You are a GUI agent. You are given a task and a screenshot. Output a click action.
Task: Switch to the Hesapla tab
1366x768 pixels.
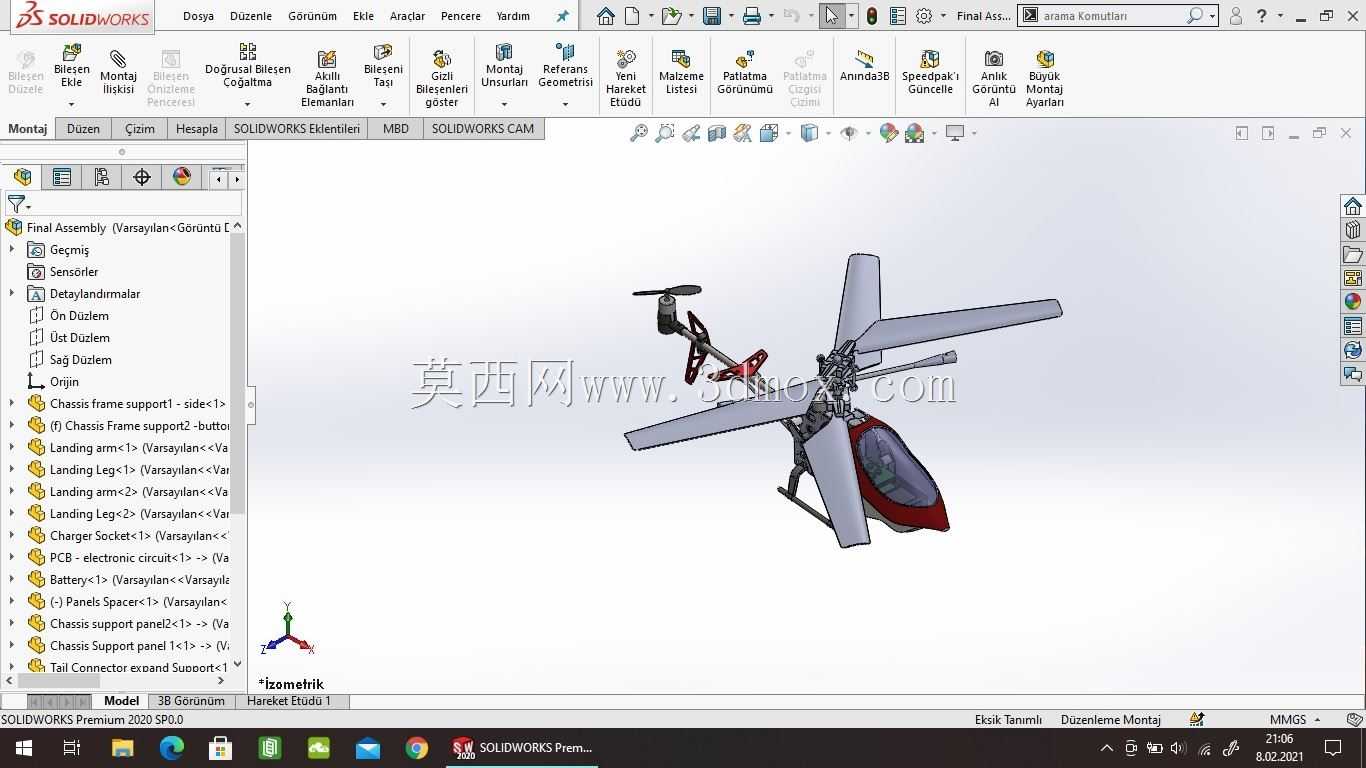coord(196,128)
